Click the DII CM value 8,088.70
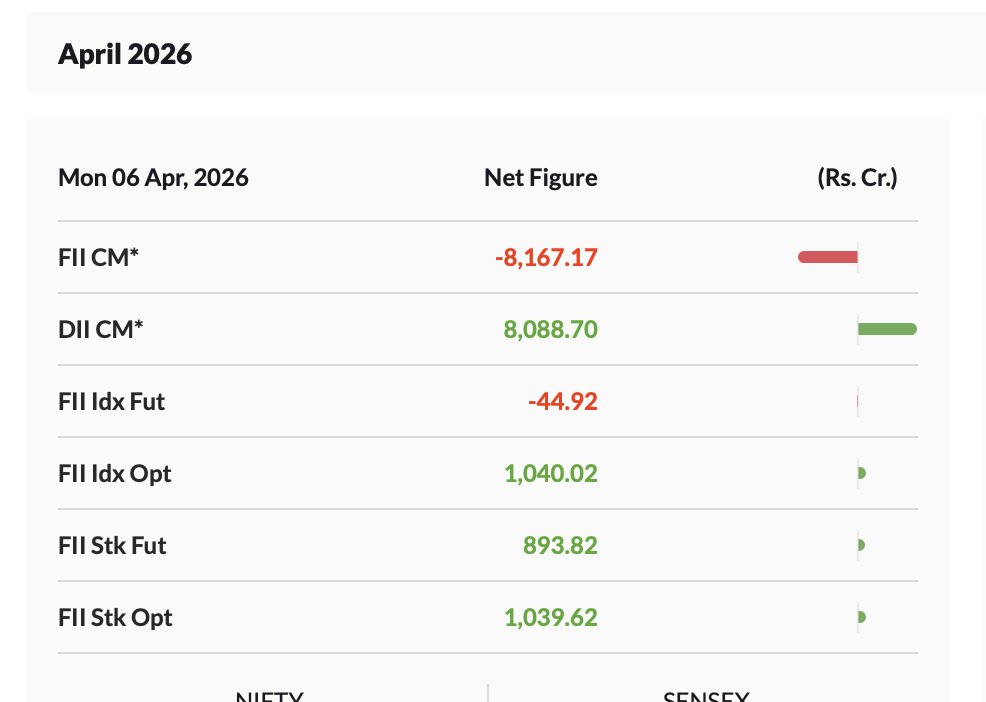986x702 pixels. pyautogui.click(x=550, y=330)
